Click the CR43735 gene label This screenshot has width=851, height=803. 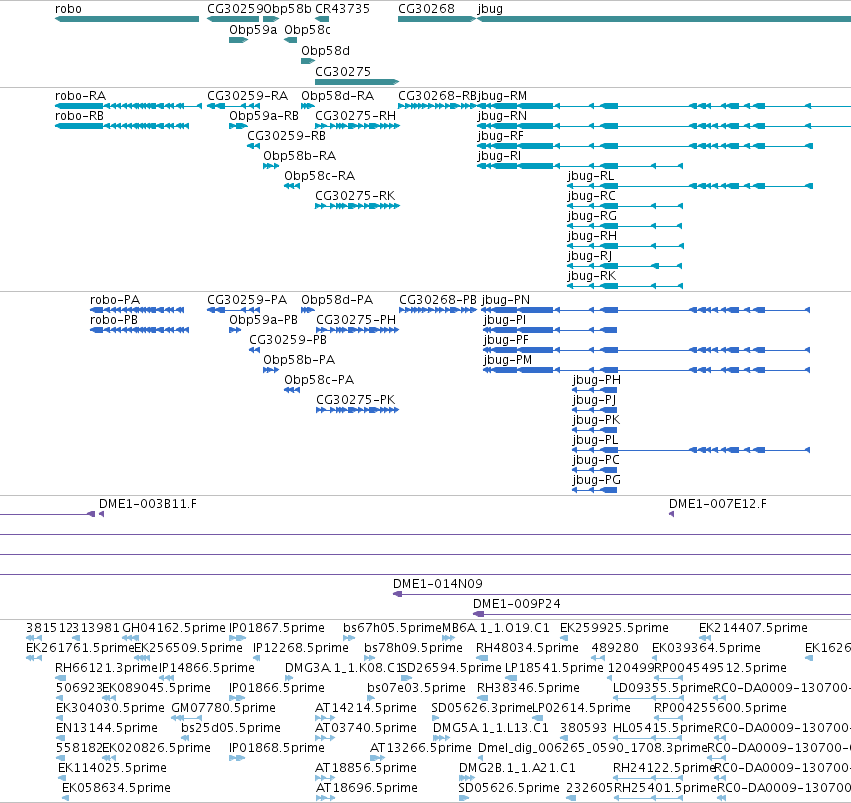coord(342,9)
